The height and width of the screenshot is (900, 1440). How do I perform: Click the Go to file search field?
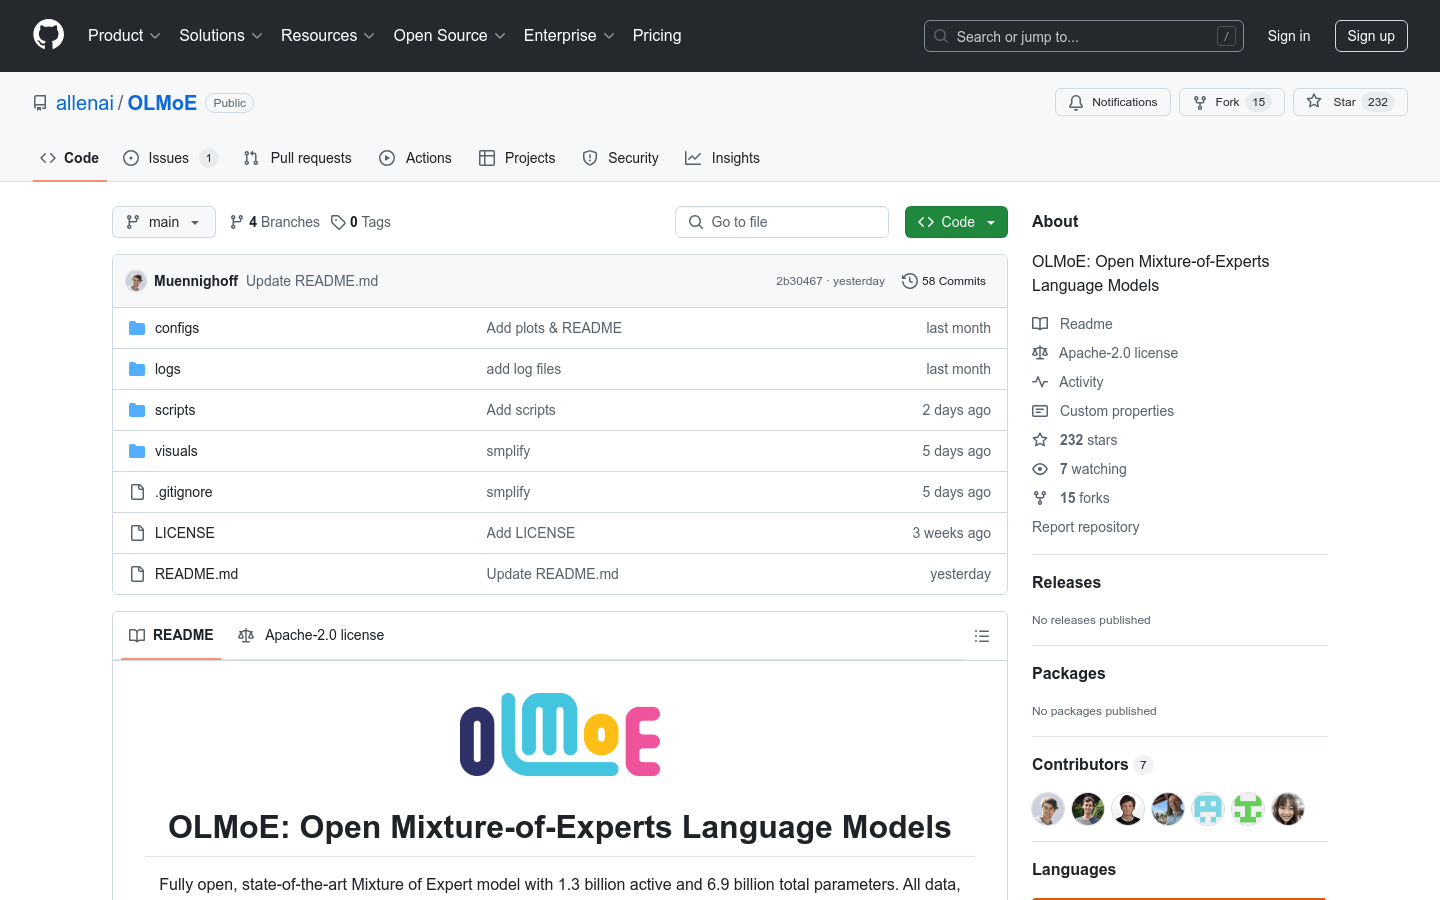[x=782, y=222]
